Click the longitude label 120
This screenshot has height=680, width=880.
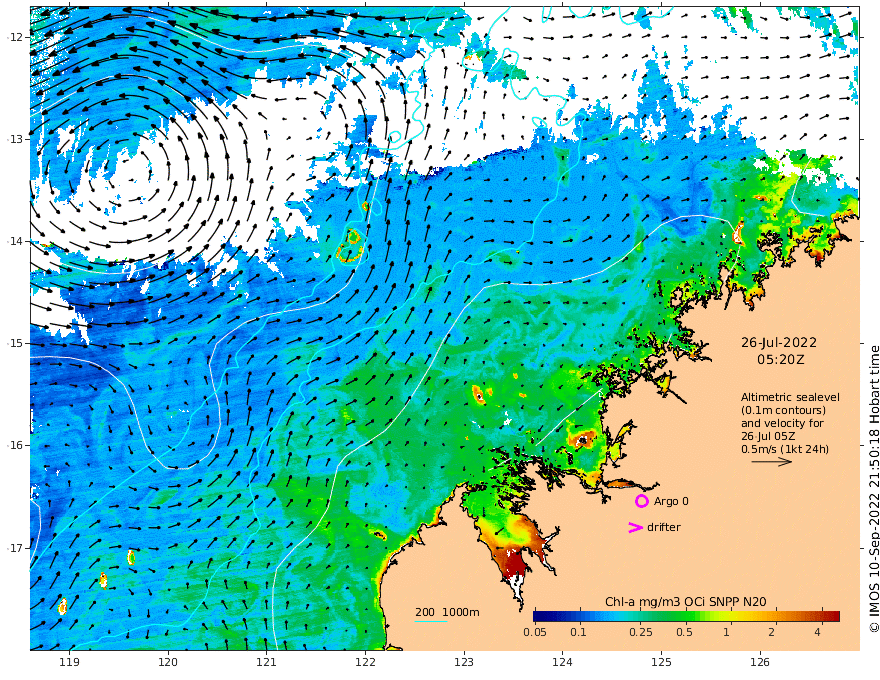[168, 662]
